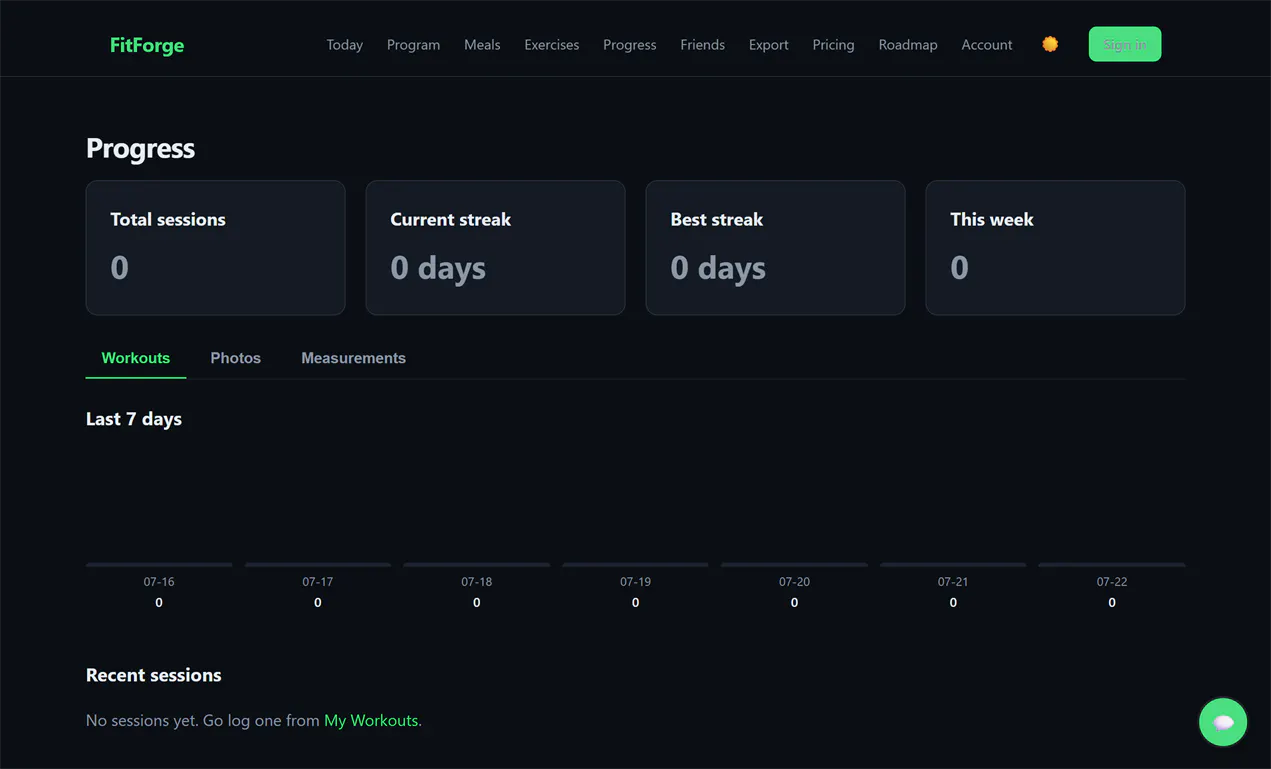Click the FitForge logo
1271x769 pixels.
coord(147,45)
